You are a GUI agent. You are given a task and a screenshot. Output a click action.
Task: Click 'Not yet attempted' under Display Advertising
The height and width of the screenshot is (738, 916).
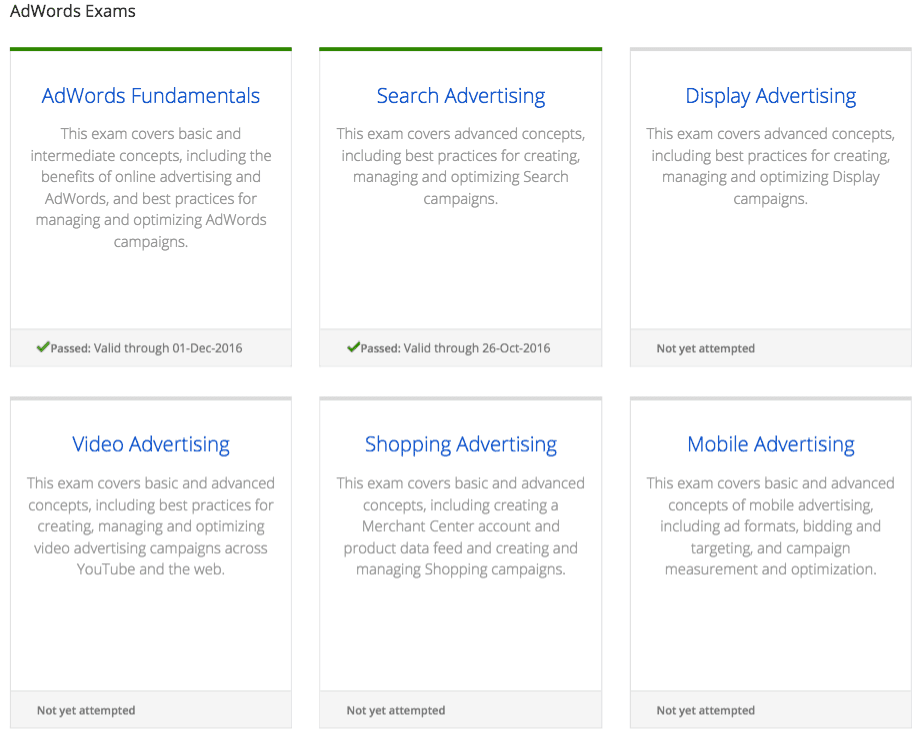tap(706, 349)
